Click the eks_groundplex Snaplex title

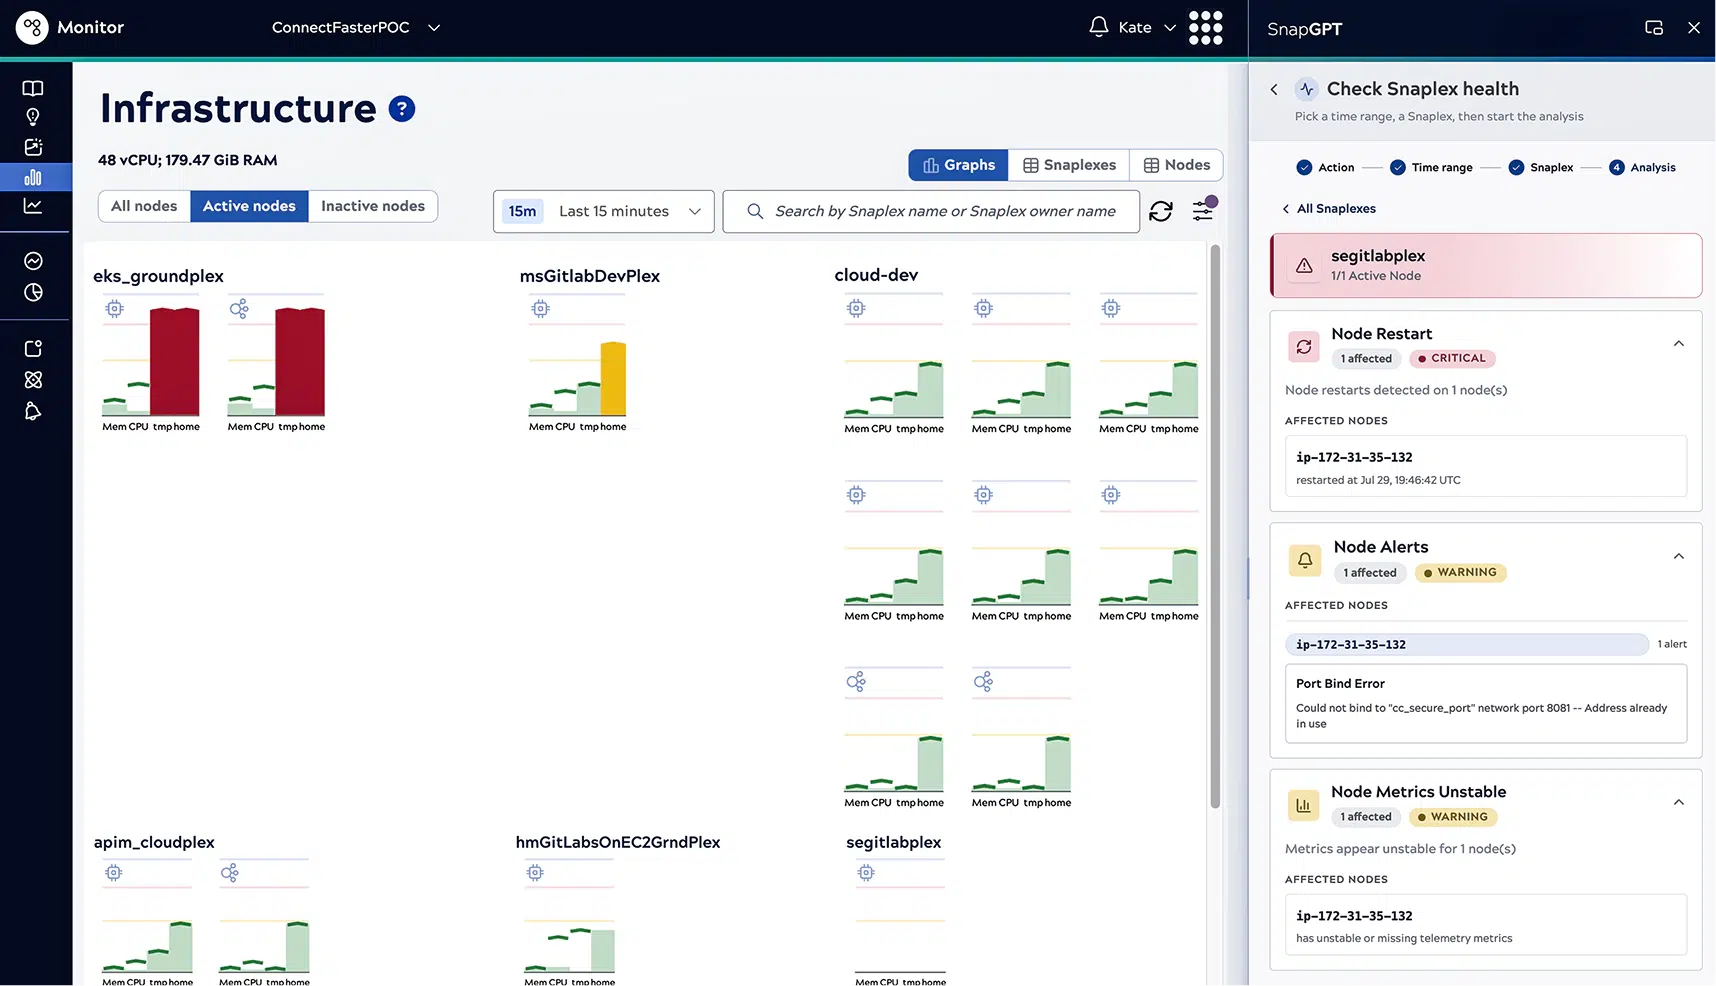[158, 276]
